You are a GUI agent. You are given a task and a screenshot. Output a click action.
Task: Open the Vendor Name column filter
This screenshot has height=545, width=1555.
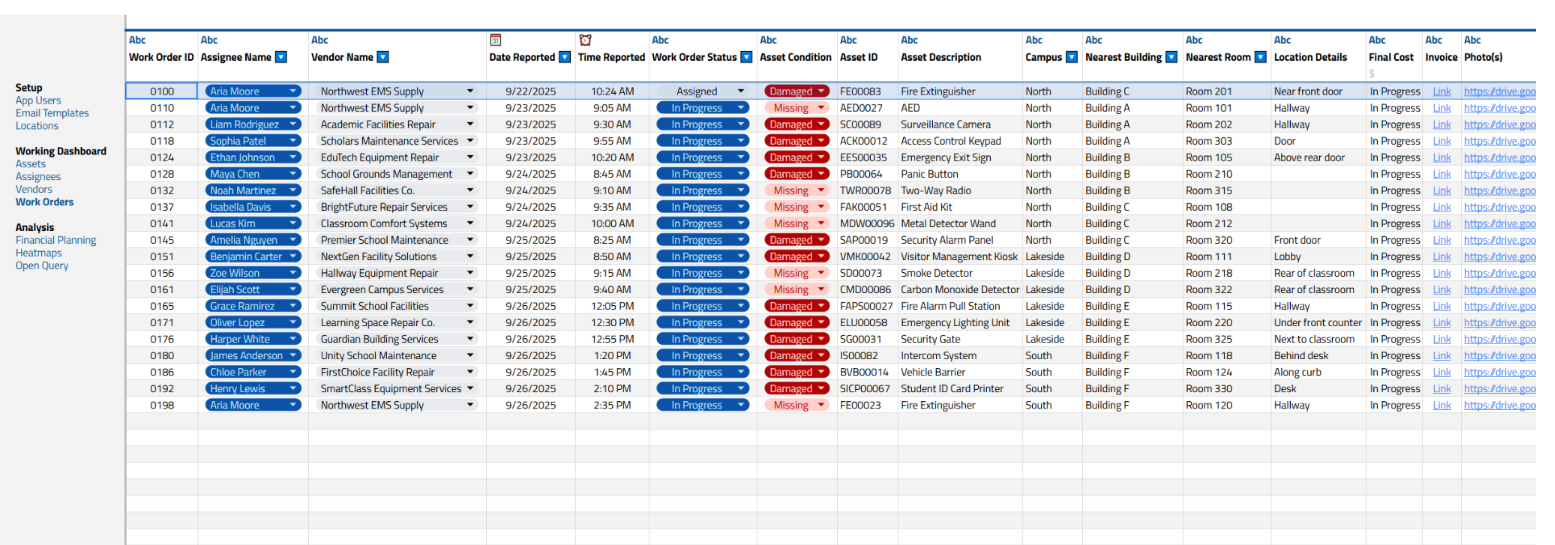(x=383, y=58)
